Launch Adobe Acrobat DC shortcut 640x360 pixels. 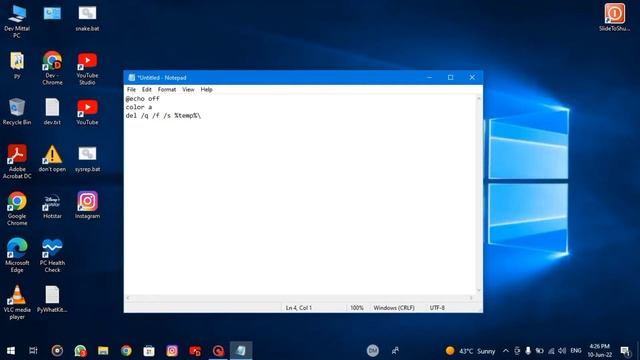point(17,162)
